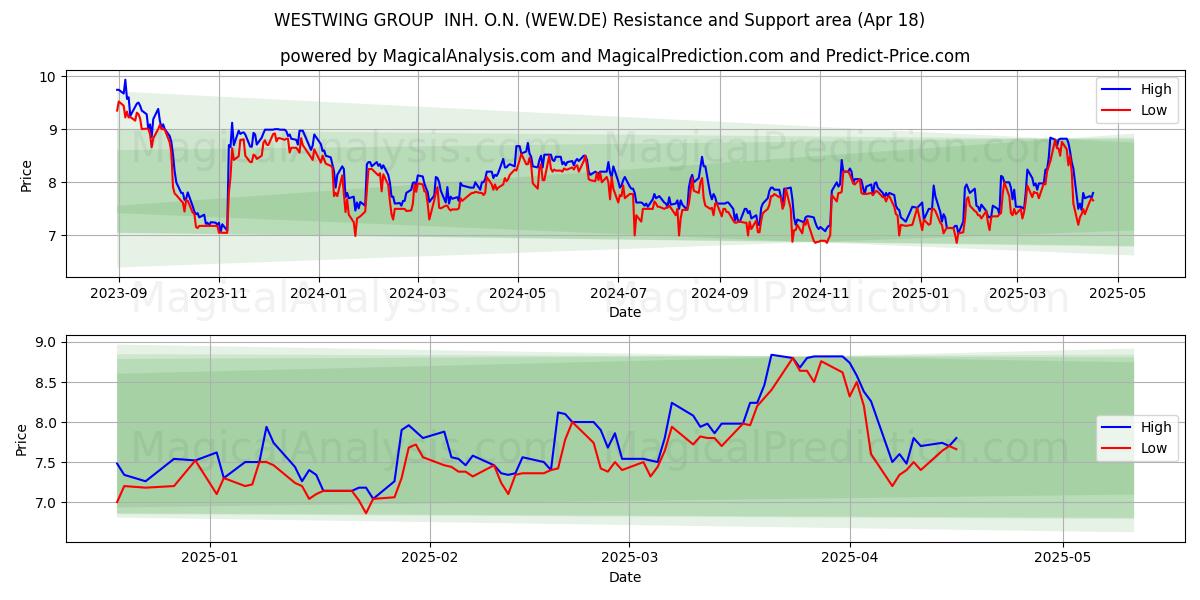Click the '2025-05' tick label on top chart
The image size is (1200, 600).
point(1117,295)
